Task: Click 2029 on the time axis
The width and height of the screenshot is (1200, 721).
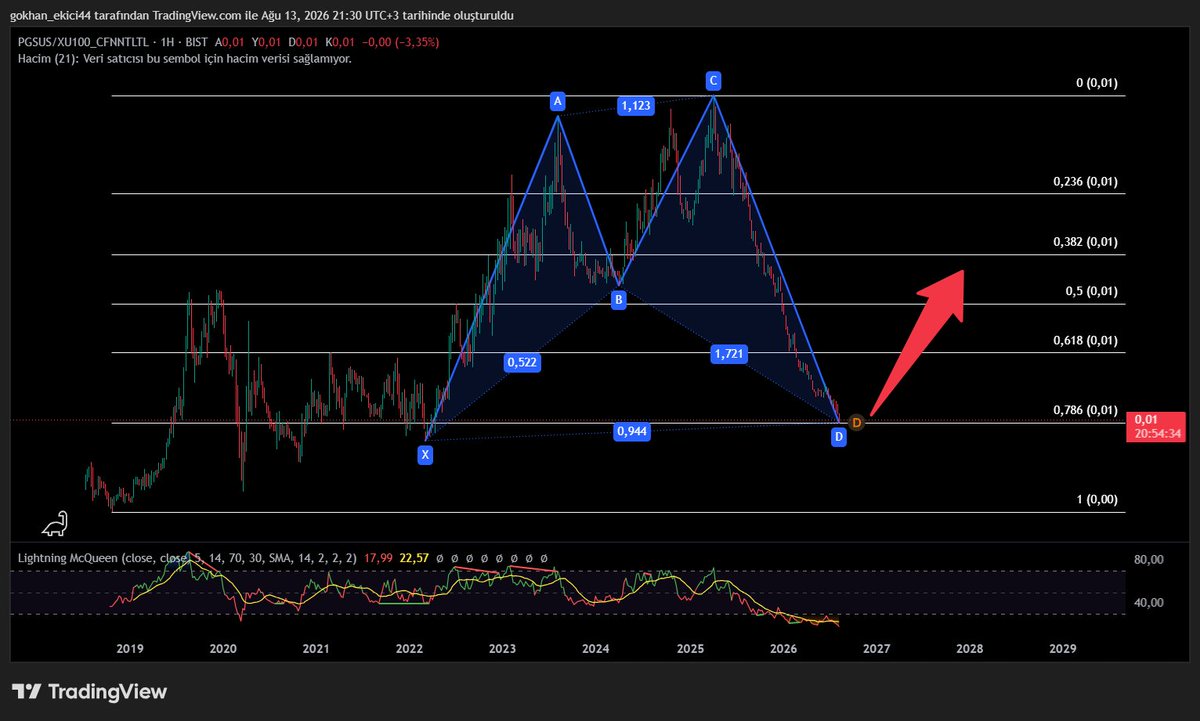Action: (x=1063, y=649)
